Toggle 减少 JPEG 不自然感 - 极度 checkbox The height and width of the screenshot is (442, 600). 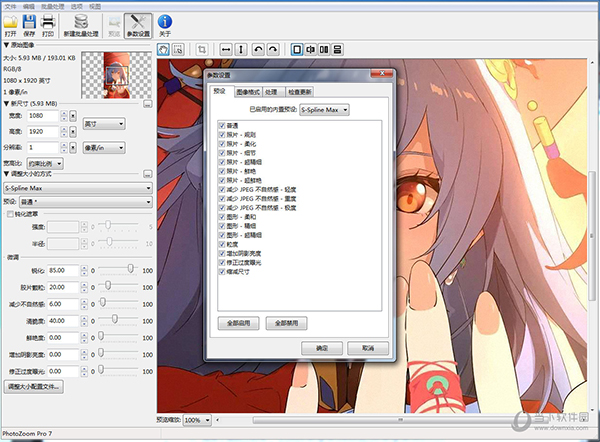[222, 208]
